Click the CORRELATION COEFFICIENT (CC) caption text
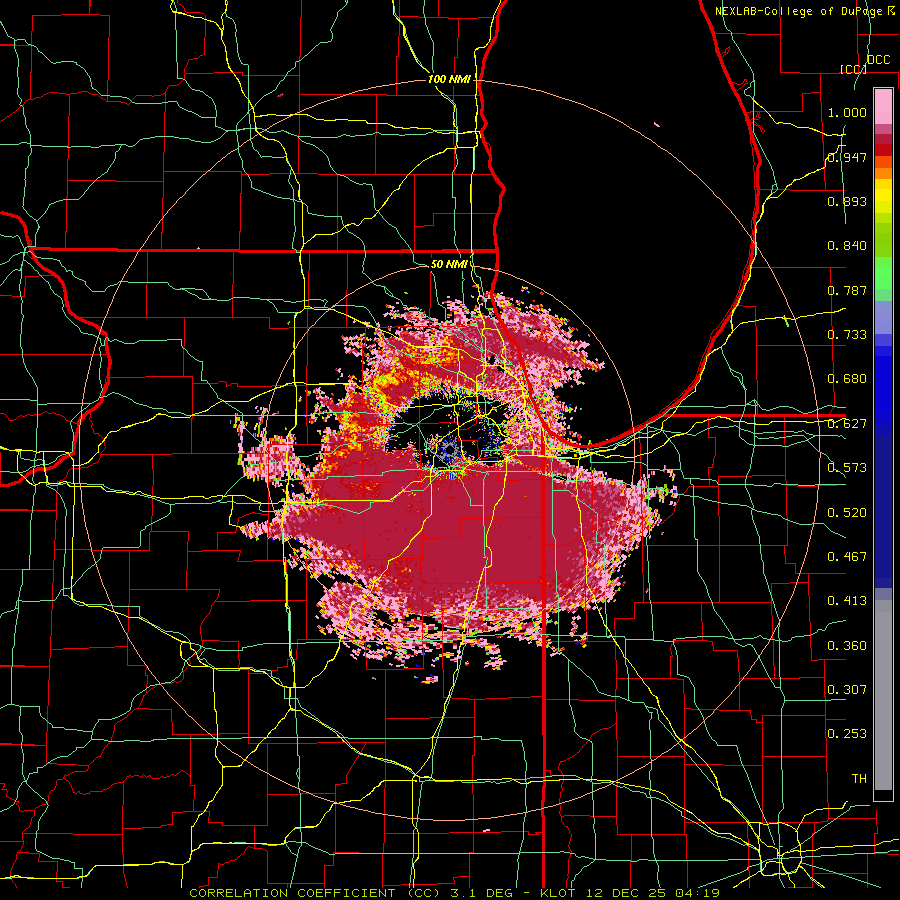Screen dimensions: 900x900 click(x=315, y=893)
